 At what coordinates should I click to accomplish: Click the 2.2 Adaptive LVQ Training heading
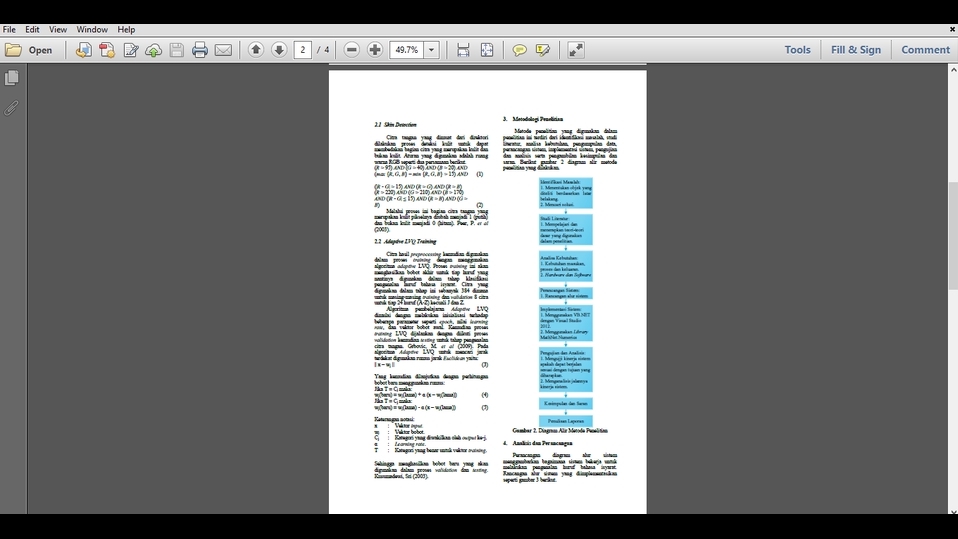(405, 241)
